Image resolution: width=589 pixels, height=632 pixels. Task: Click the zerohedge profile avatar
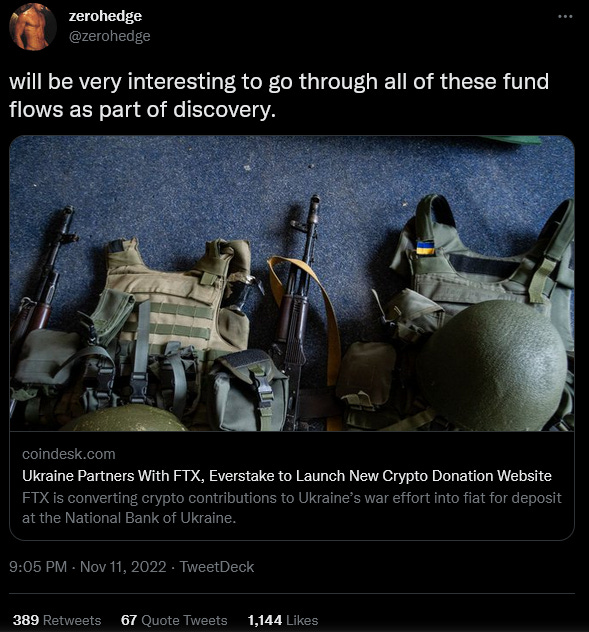[x=33, y=27]
